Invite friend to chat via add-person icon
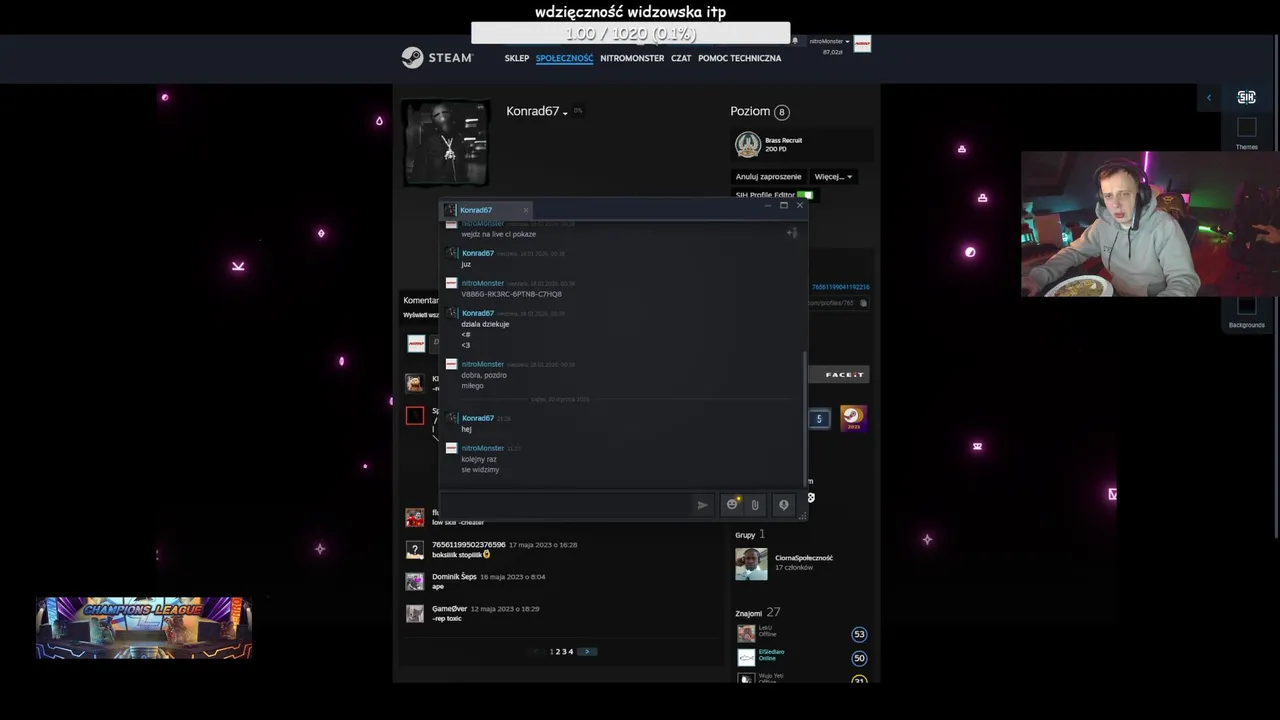 click(x=792, y=233)
